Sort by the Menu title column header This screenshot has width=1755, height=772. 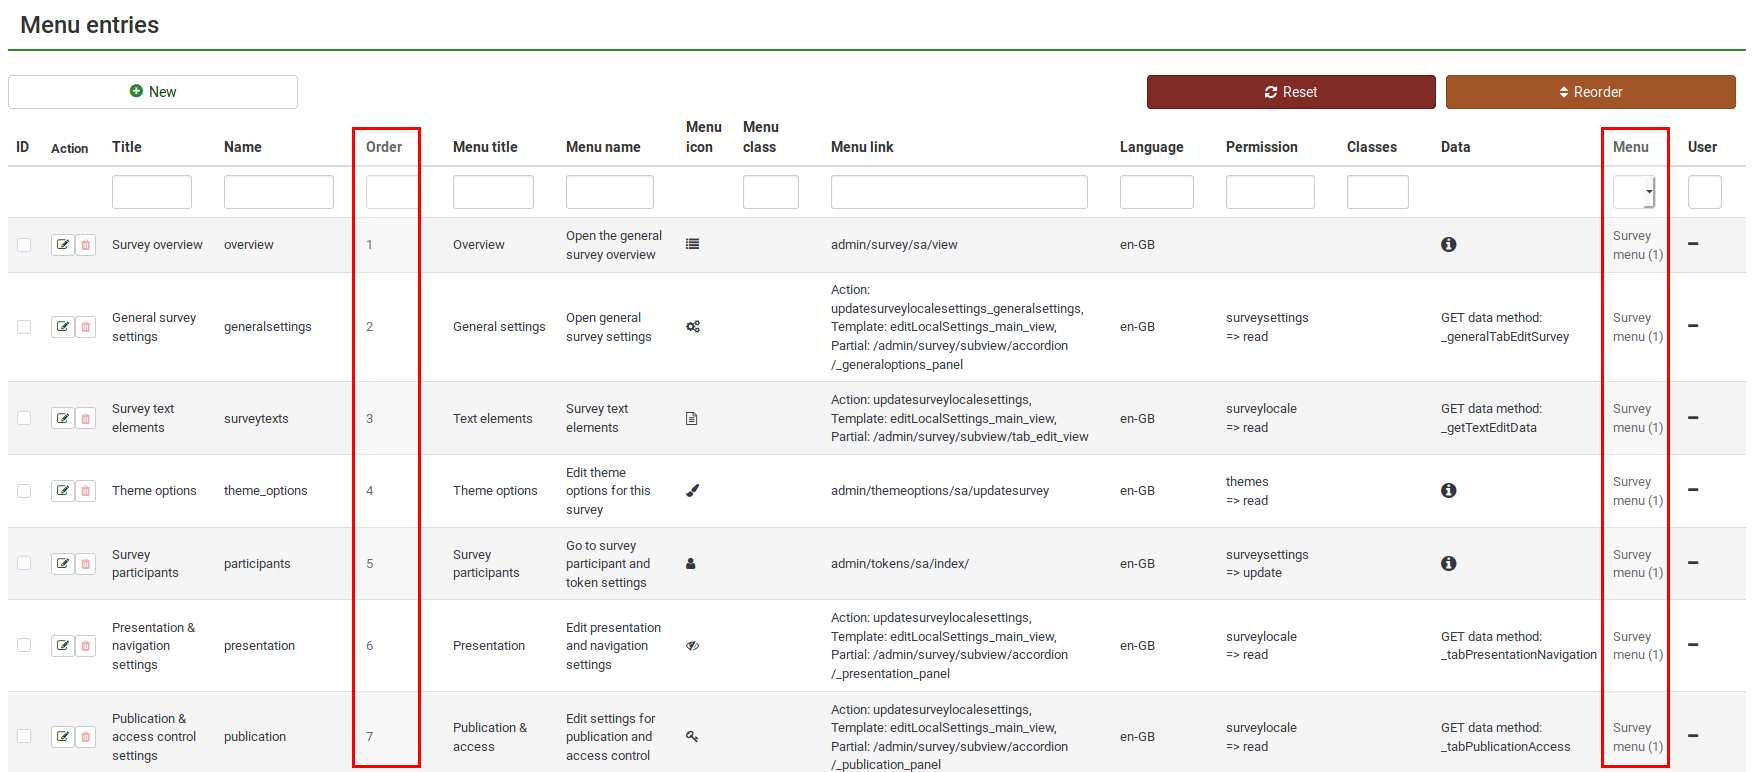485,147
